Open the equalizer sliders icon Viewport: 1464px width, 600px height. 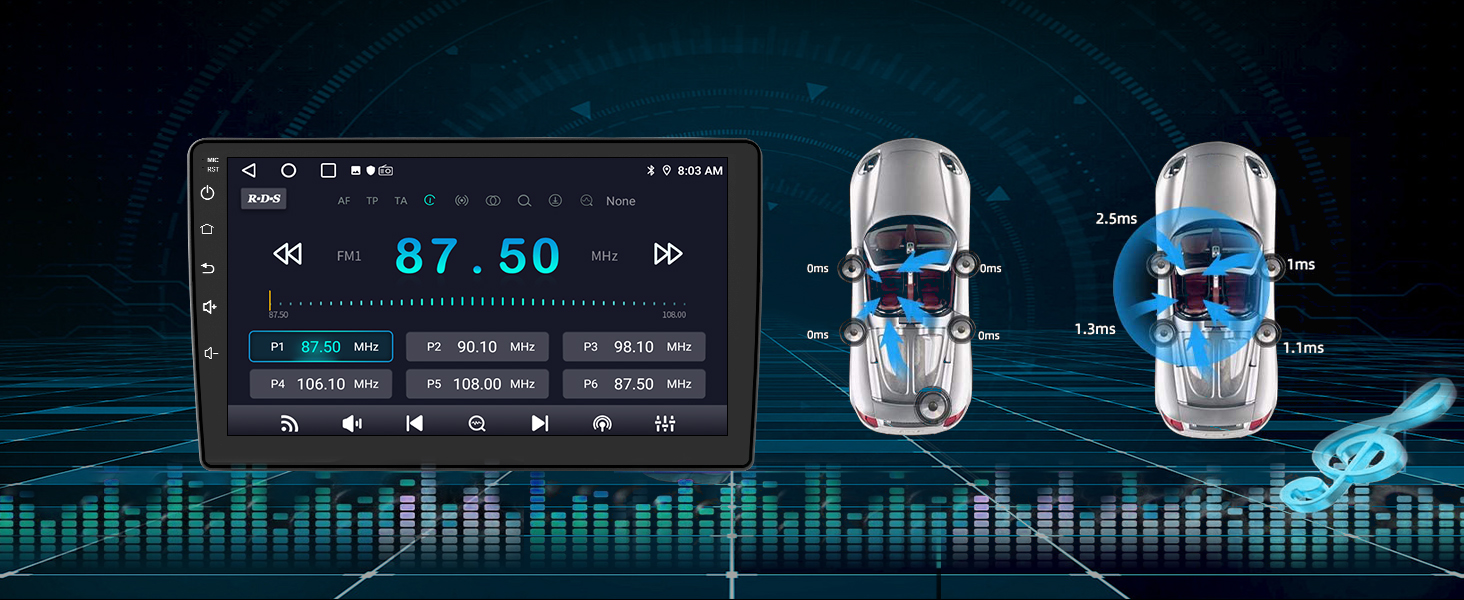664,423
